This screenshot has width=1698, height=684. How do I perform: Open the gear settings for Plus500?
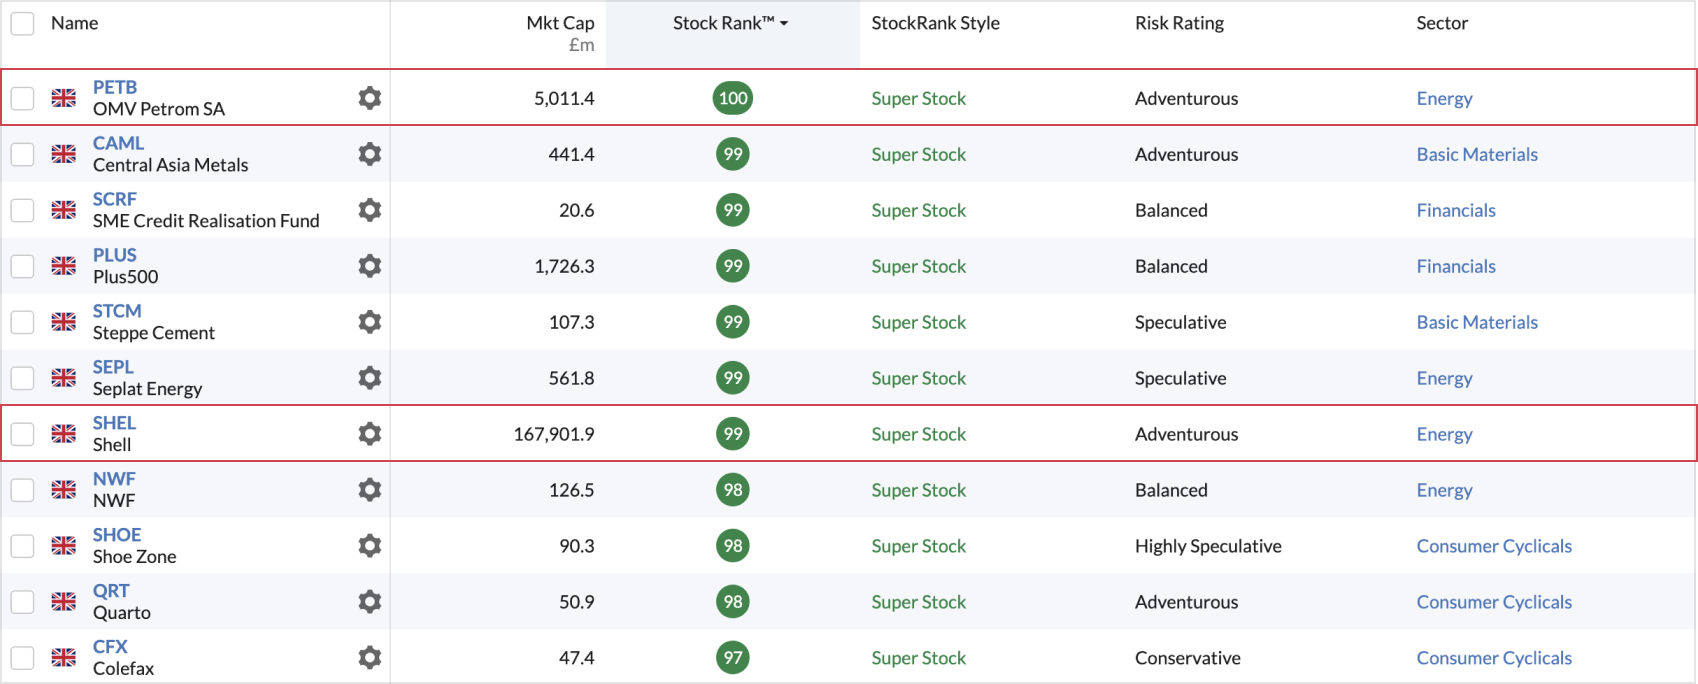370,266
